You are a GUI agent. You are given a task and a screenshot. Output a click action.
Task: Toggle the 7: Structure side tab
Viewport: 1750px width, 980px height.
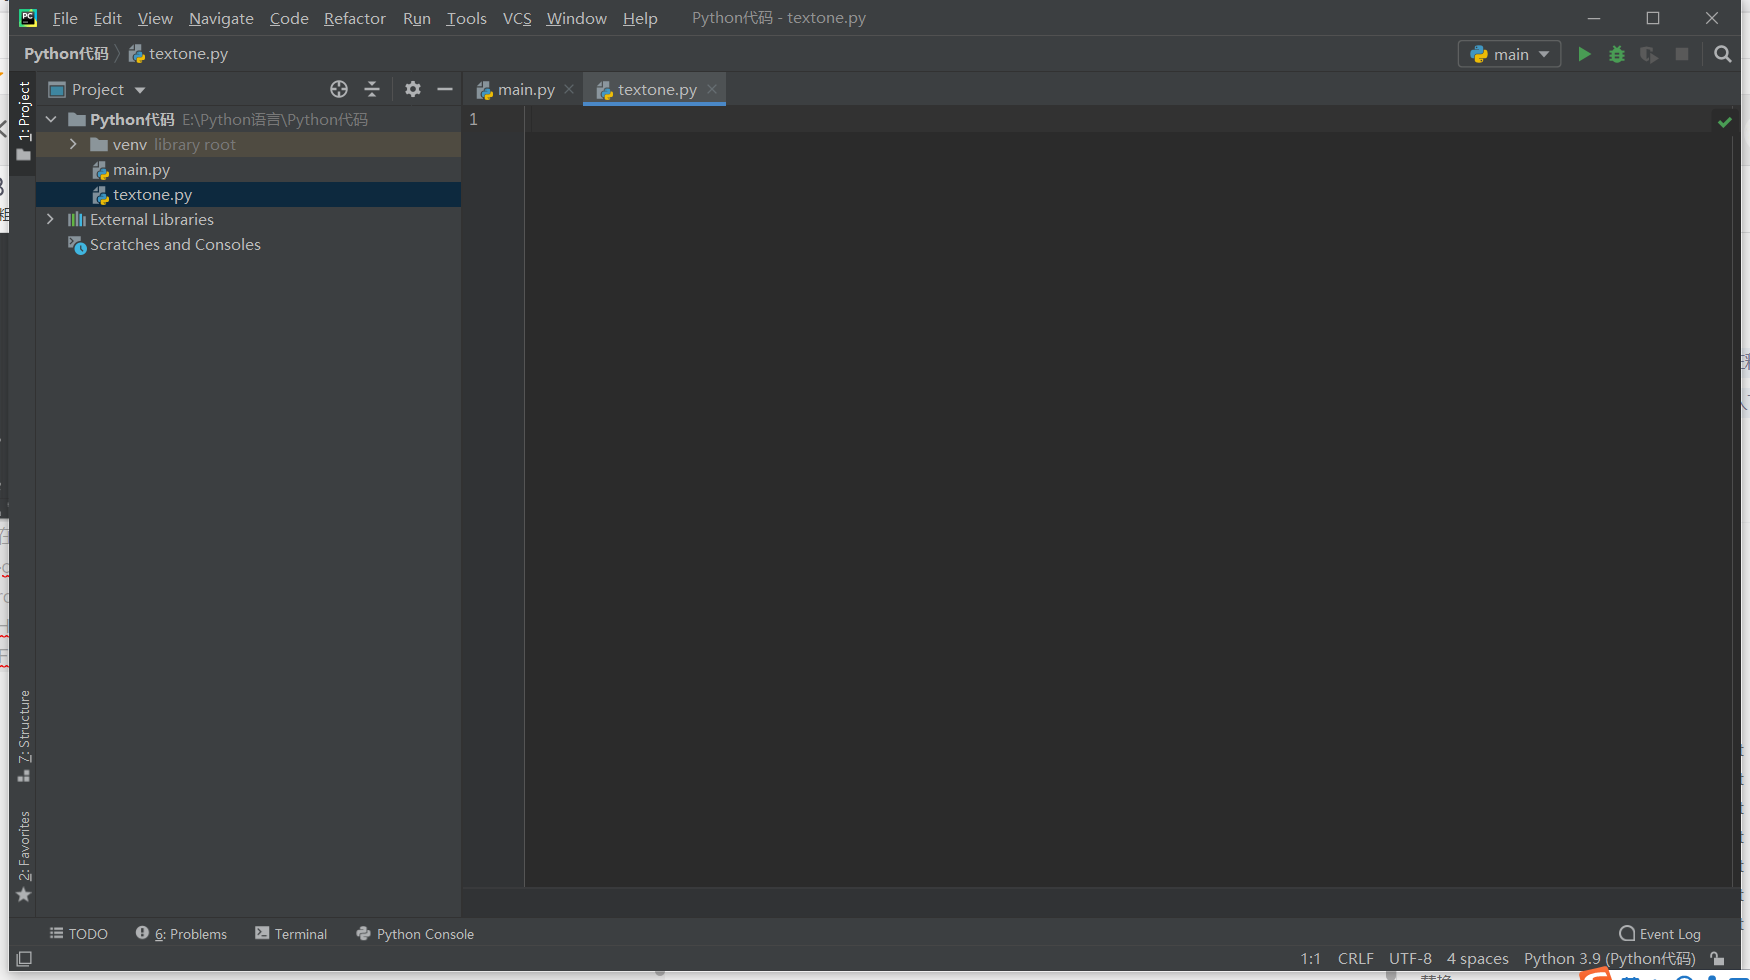click(24, 735)
